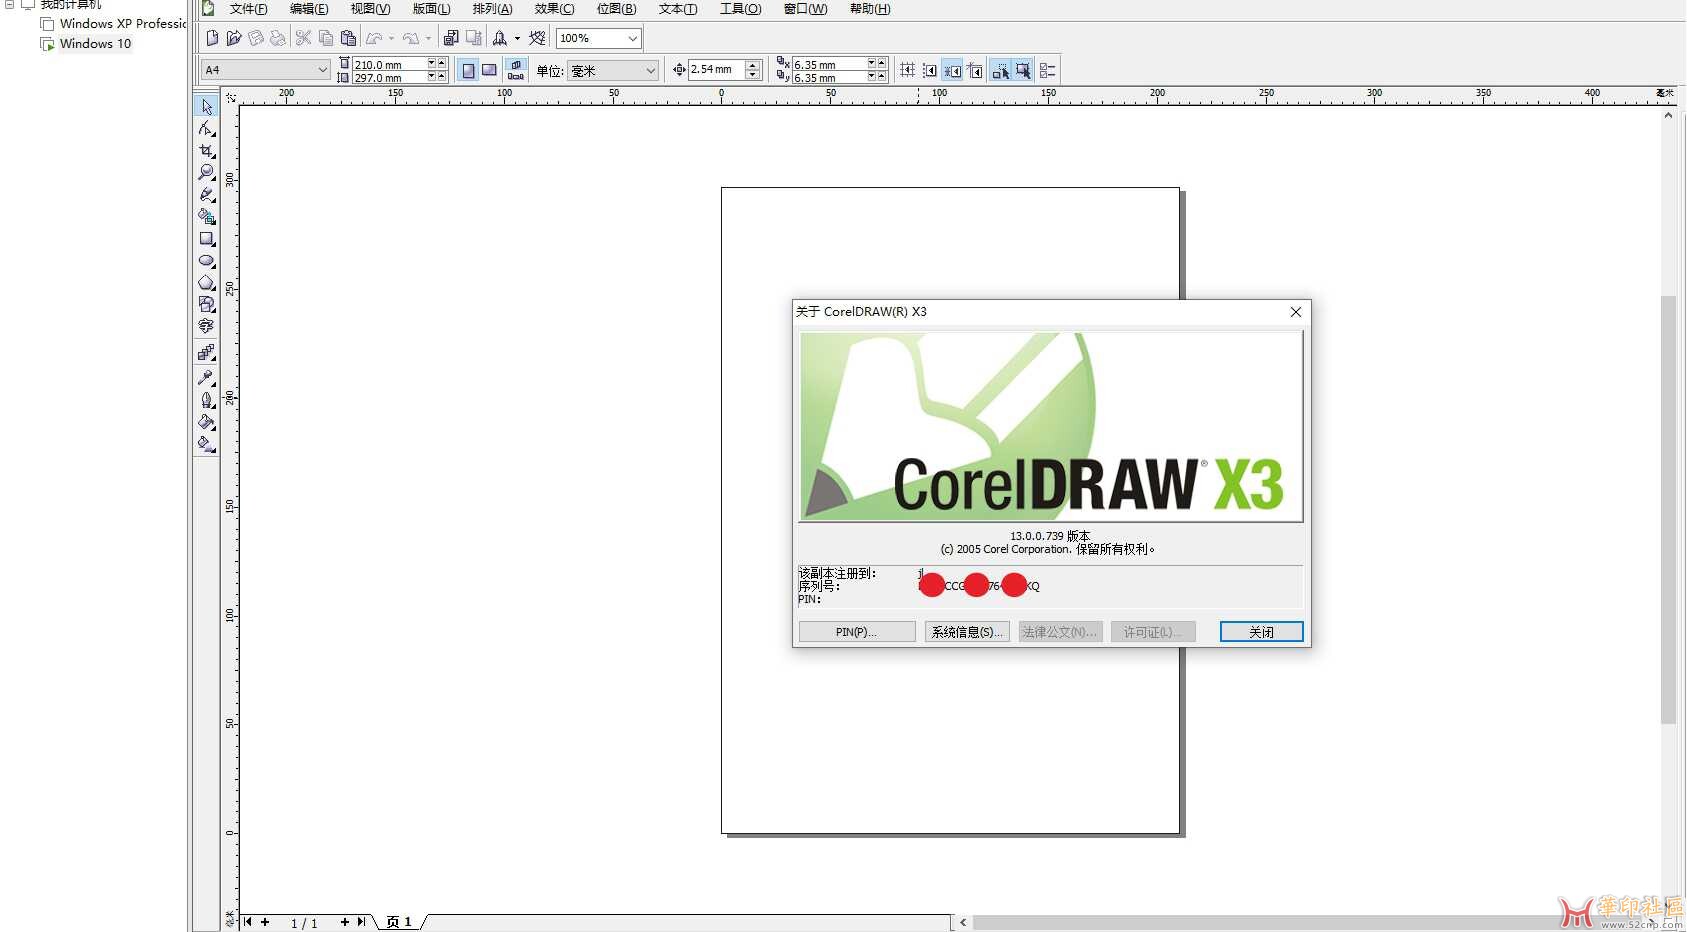Click the 页 1 page tab
The image size is (1687, 932).
[x=399, y=922]
